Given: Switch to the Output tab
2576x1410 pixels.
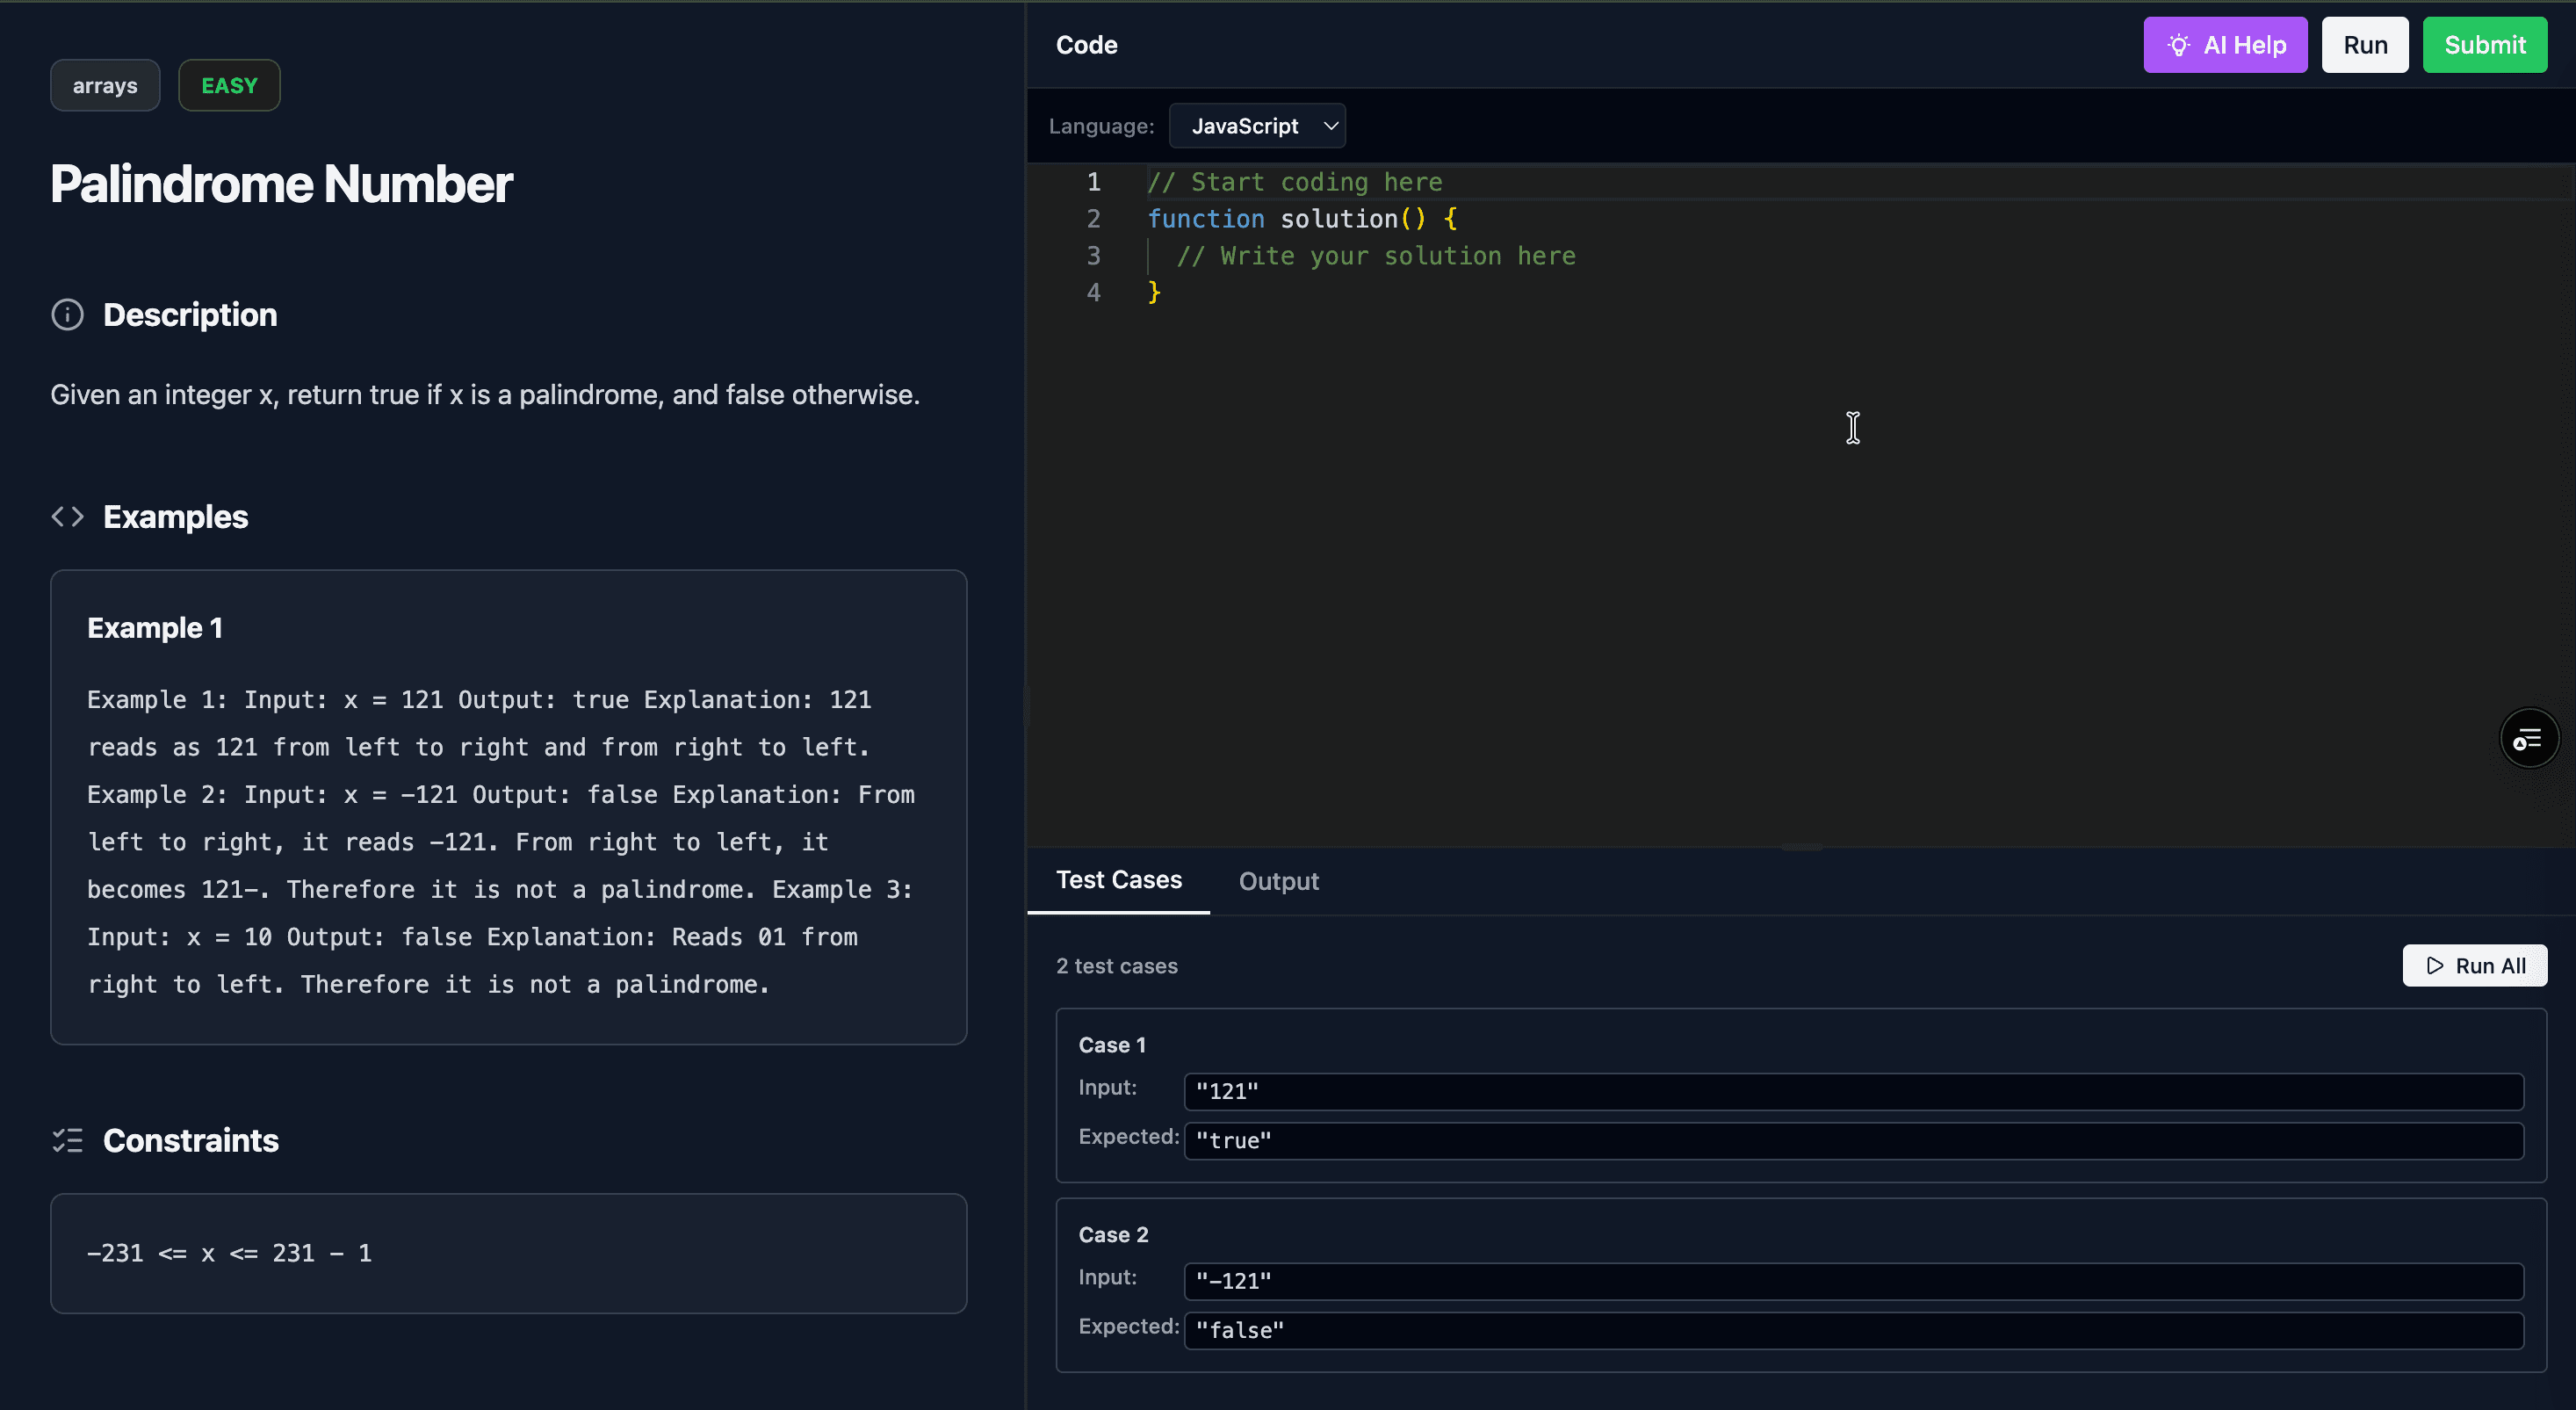Looking at the screenshot, I should (x=1278, y=881).
